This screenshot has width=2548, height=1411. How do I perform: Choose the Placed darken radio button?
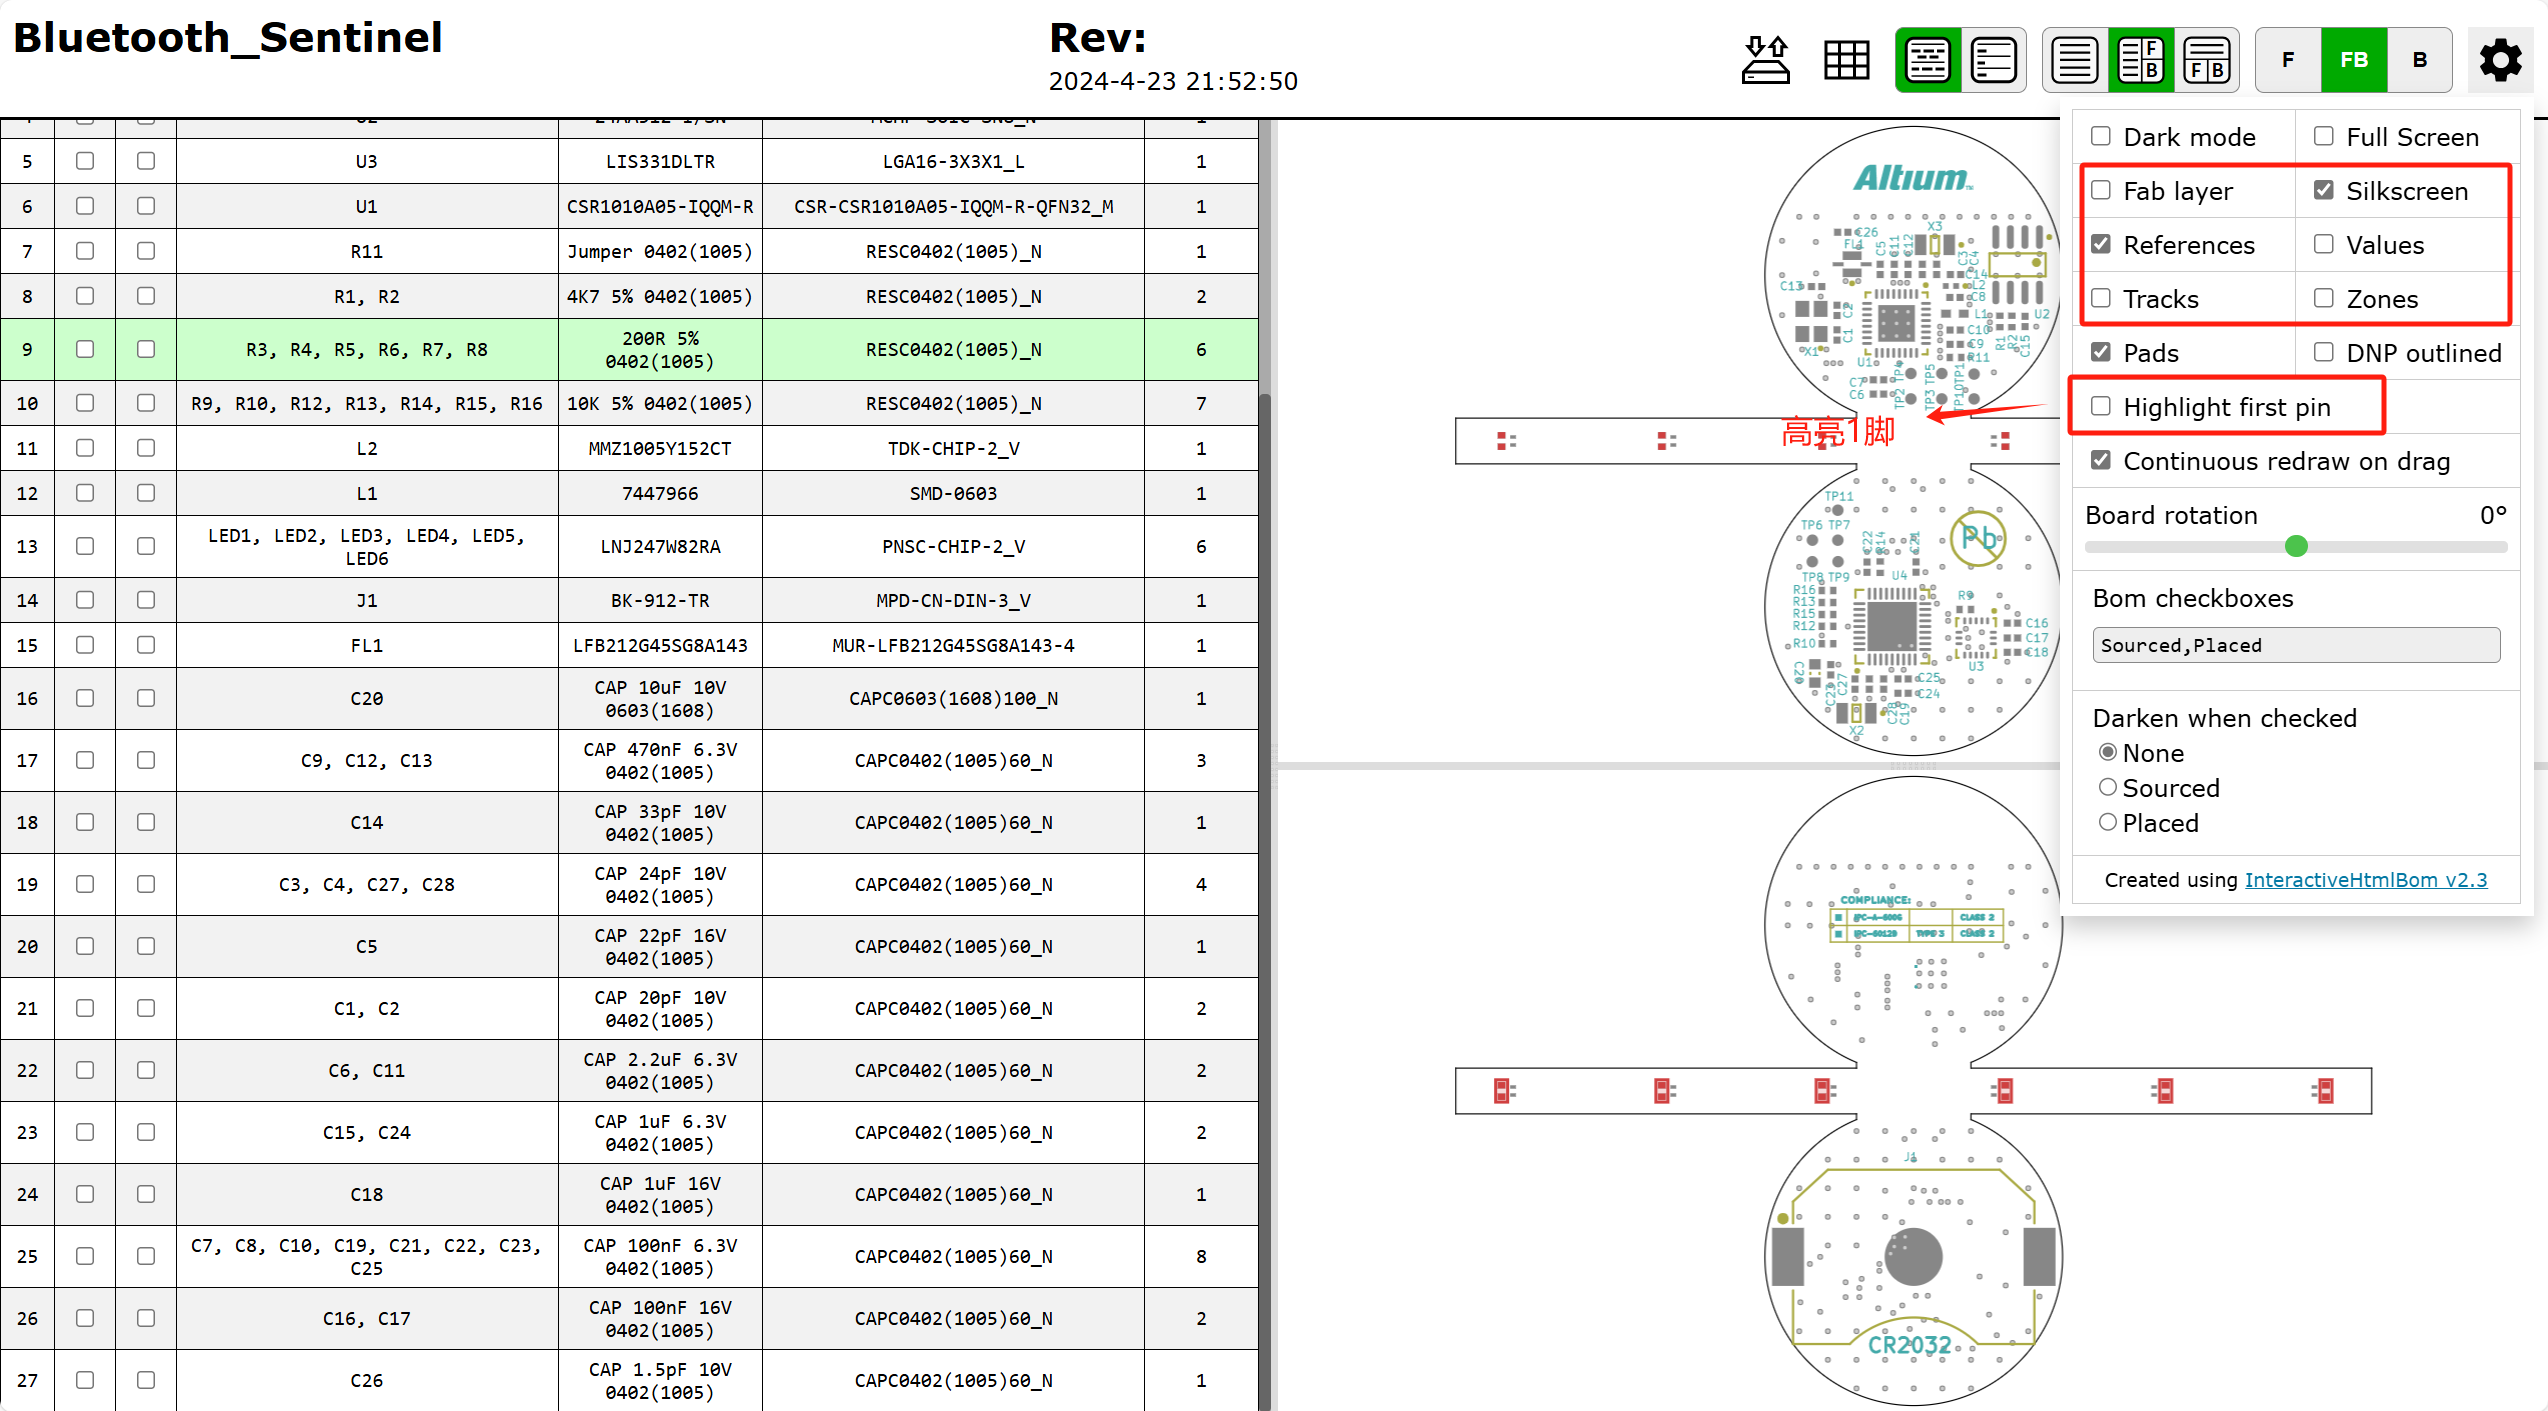point(2108,823)
